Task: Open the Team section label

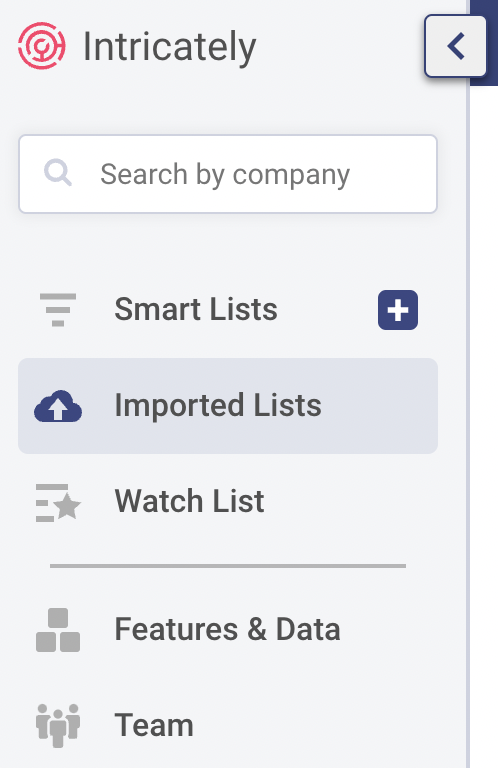Action: point(154,725)
